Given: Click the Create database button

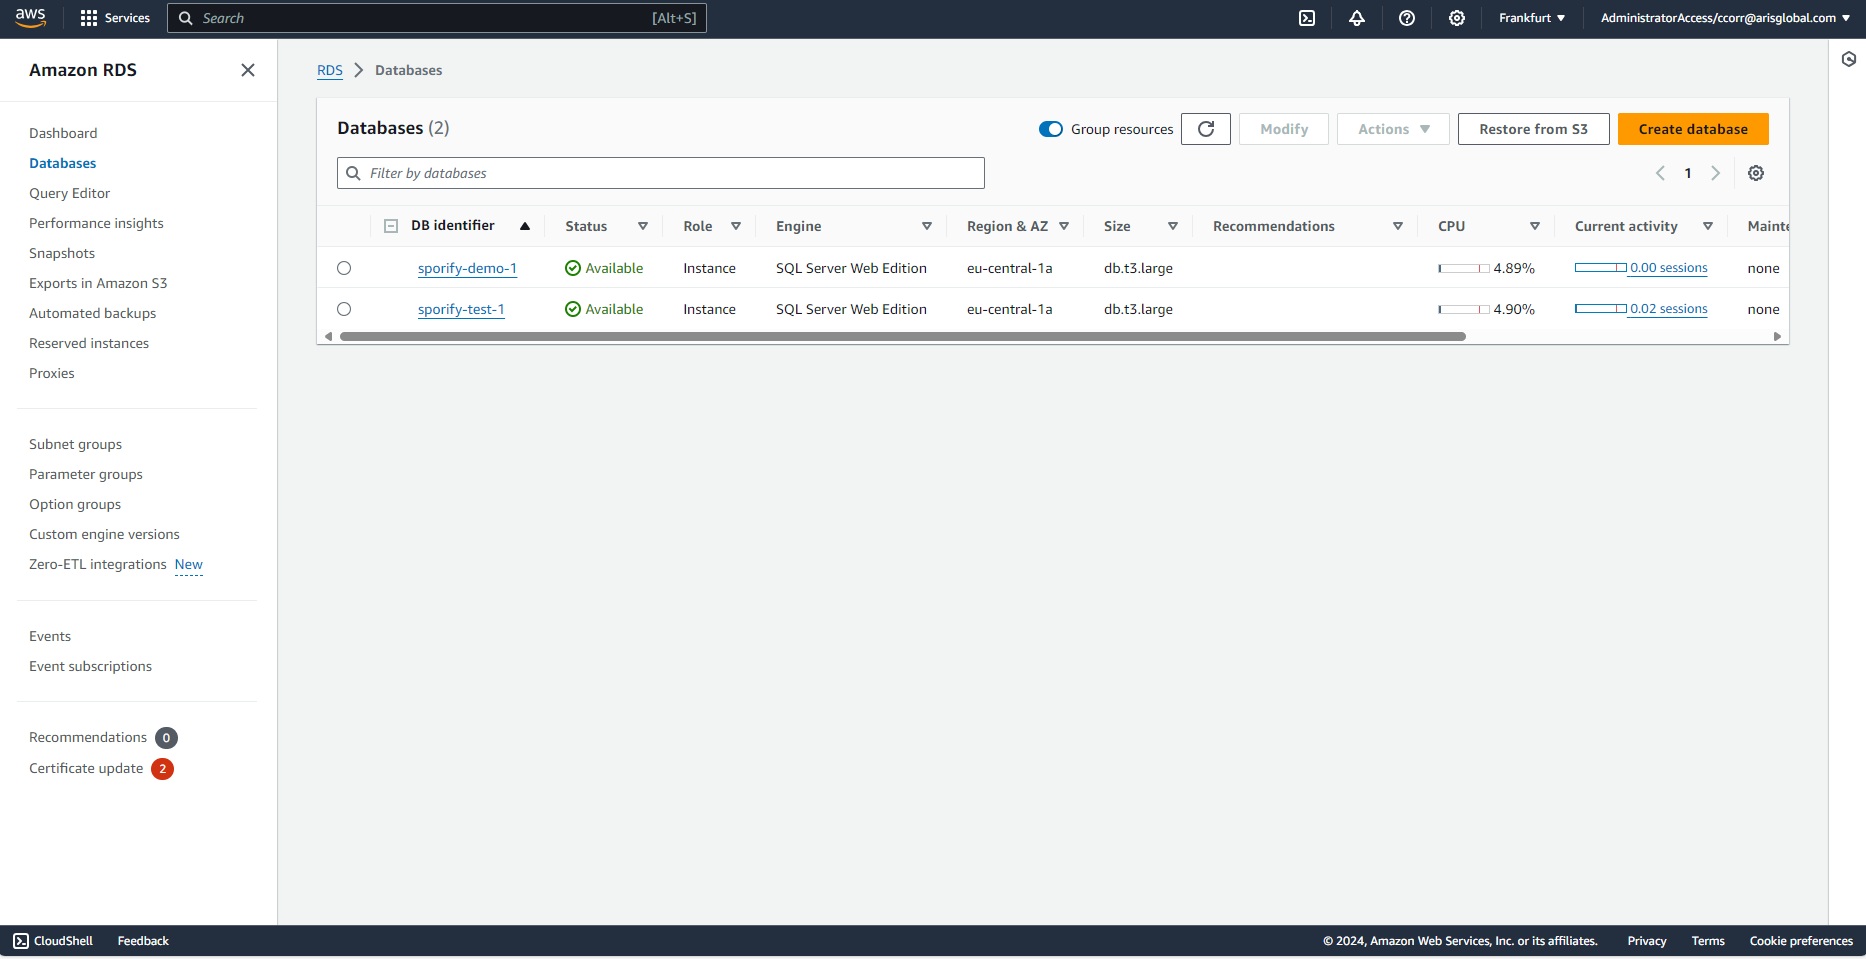Looking at the screenshot, I should point(1693,129).
